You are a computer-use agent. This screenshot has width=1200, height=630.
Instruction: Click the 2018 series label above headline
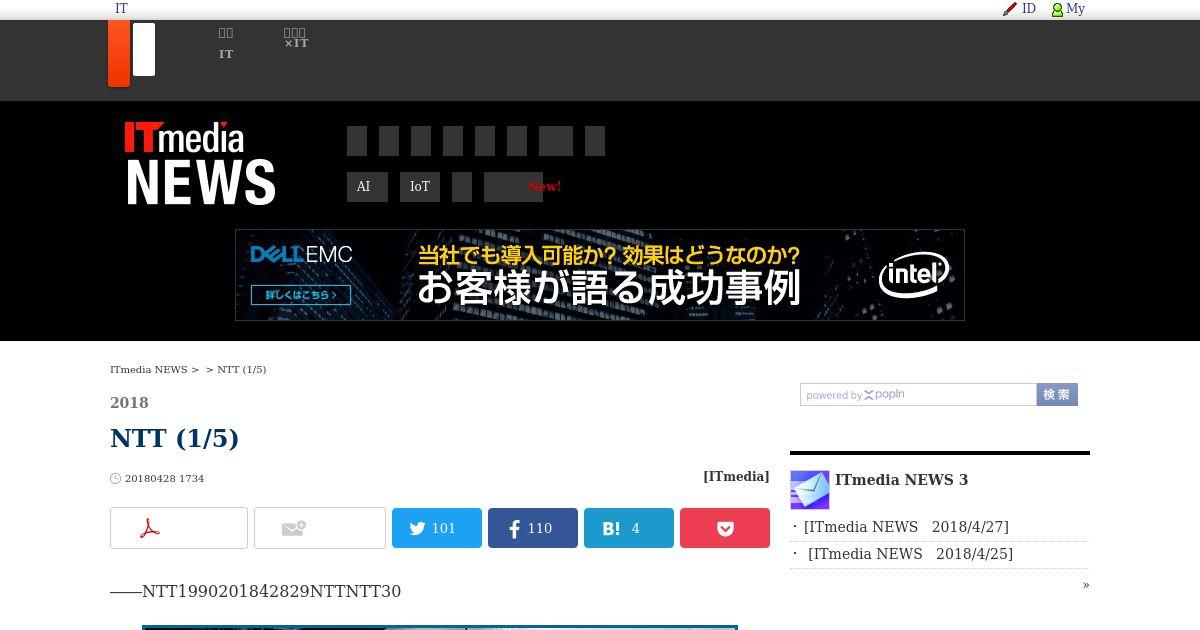129,403
